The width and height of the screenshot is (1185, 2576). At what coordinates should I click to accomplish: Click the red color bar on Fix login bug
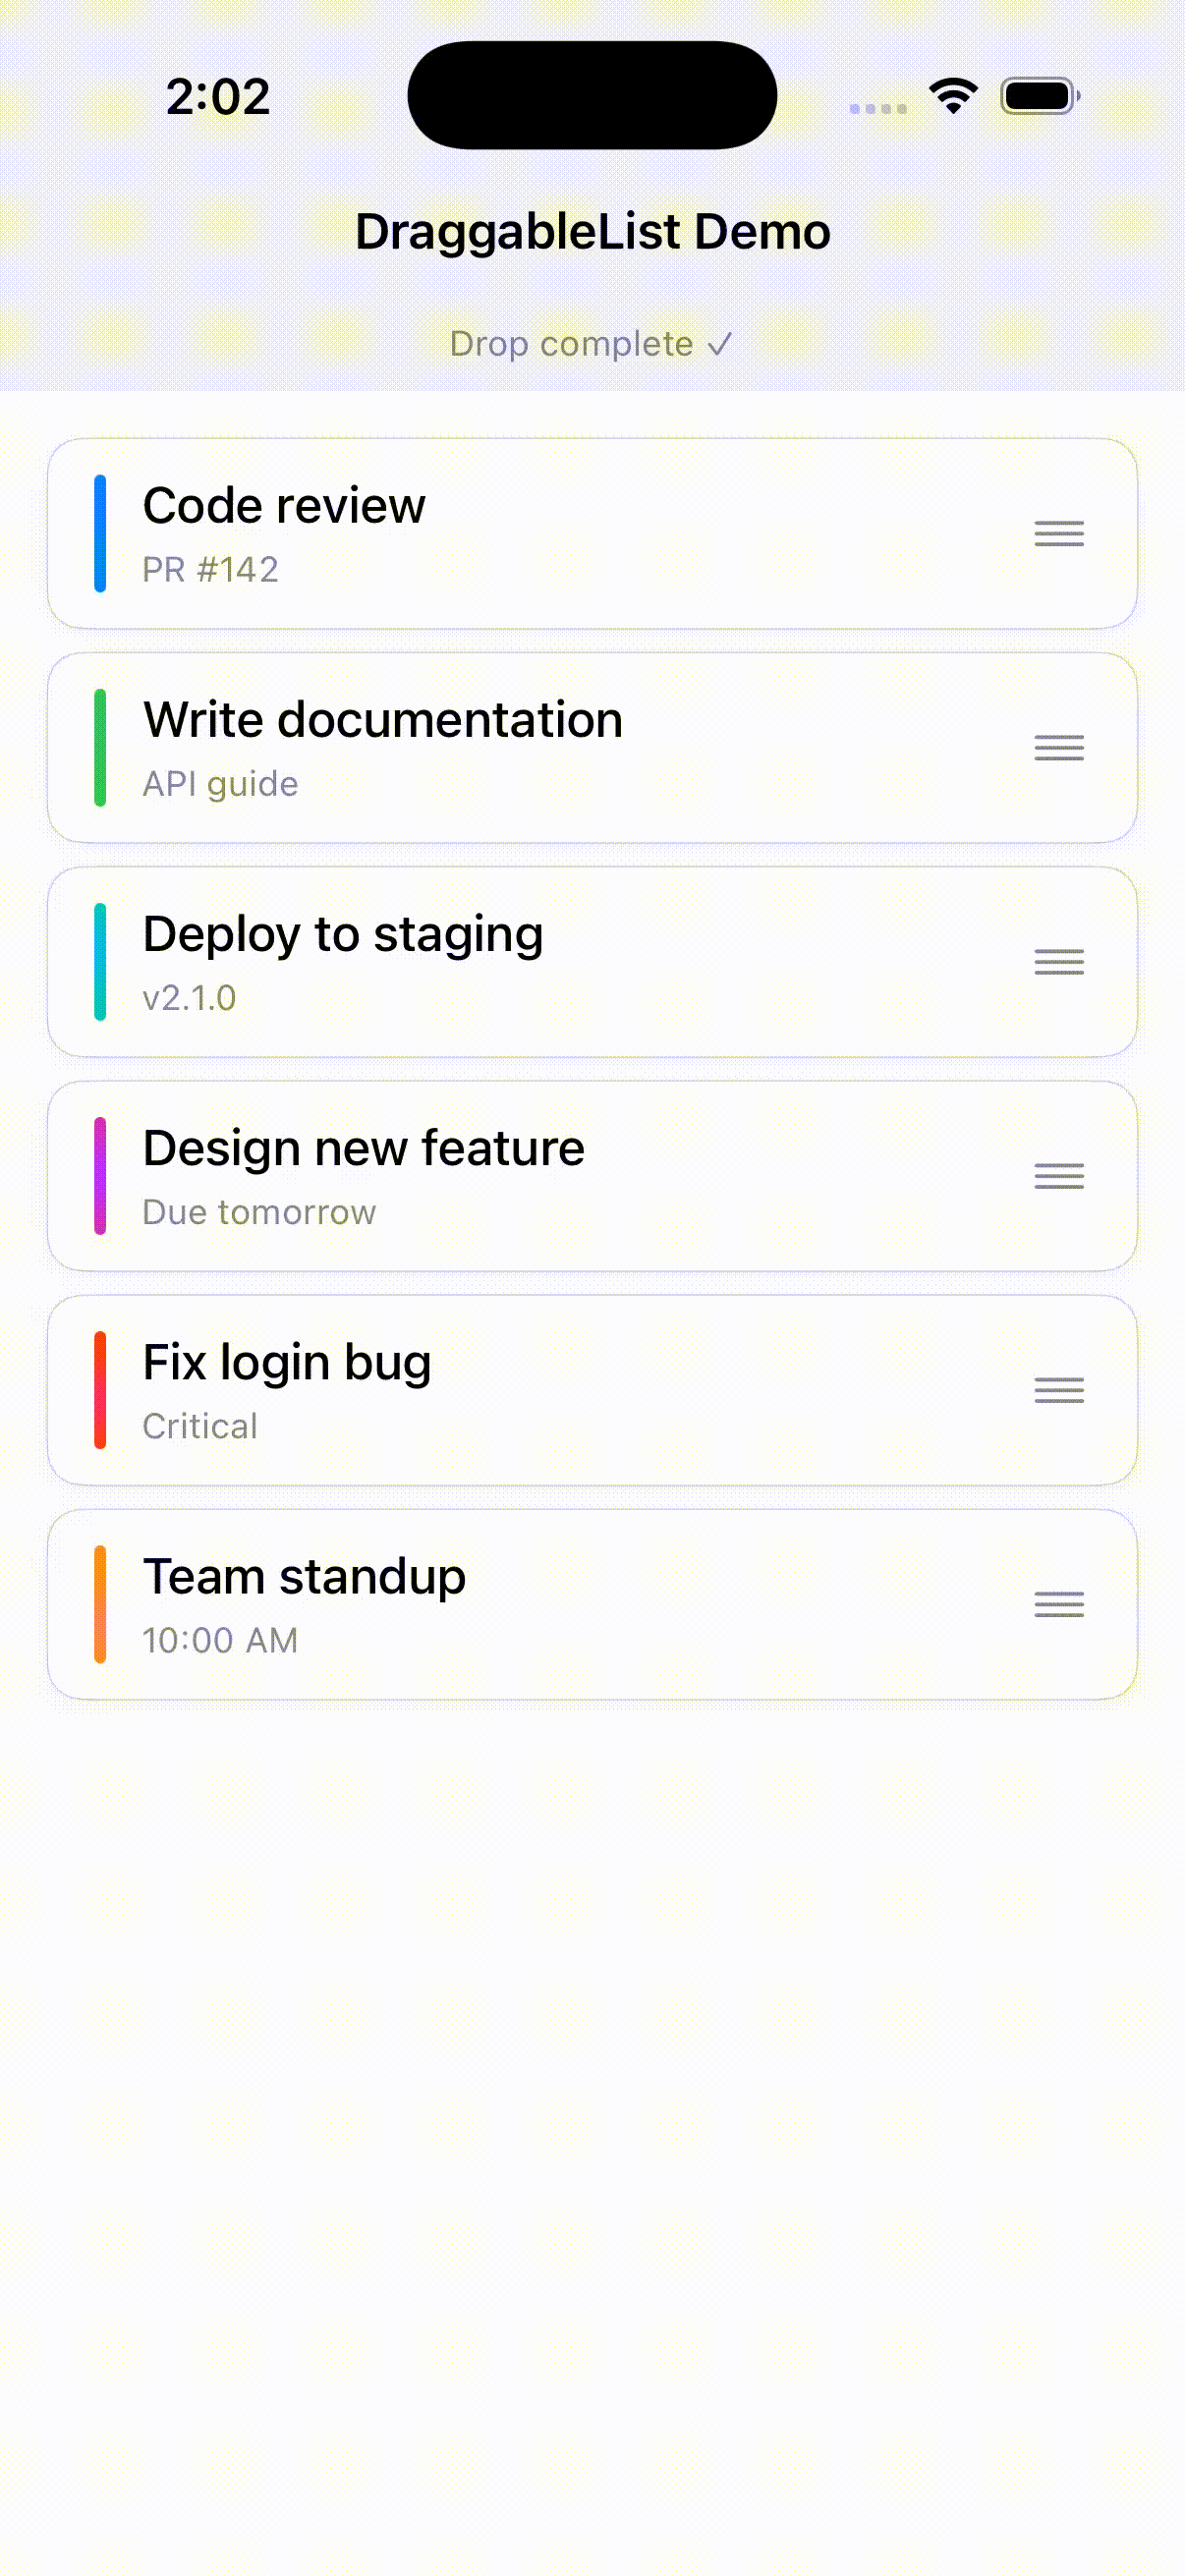pyautogui.click(x=100, y=1390)
